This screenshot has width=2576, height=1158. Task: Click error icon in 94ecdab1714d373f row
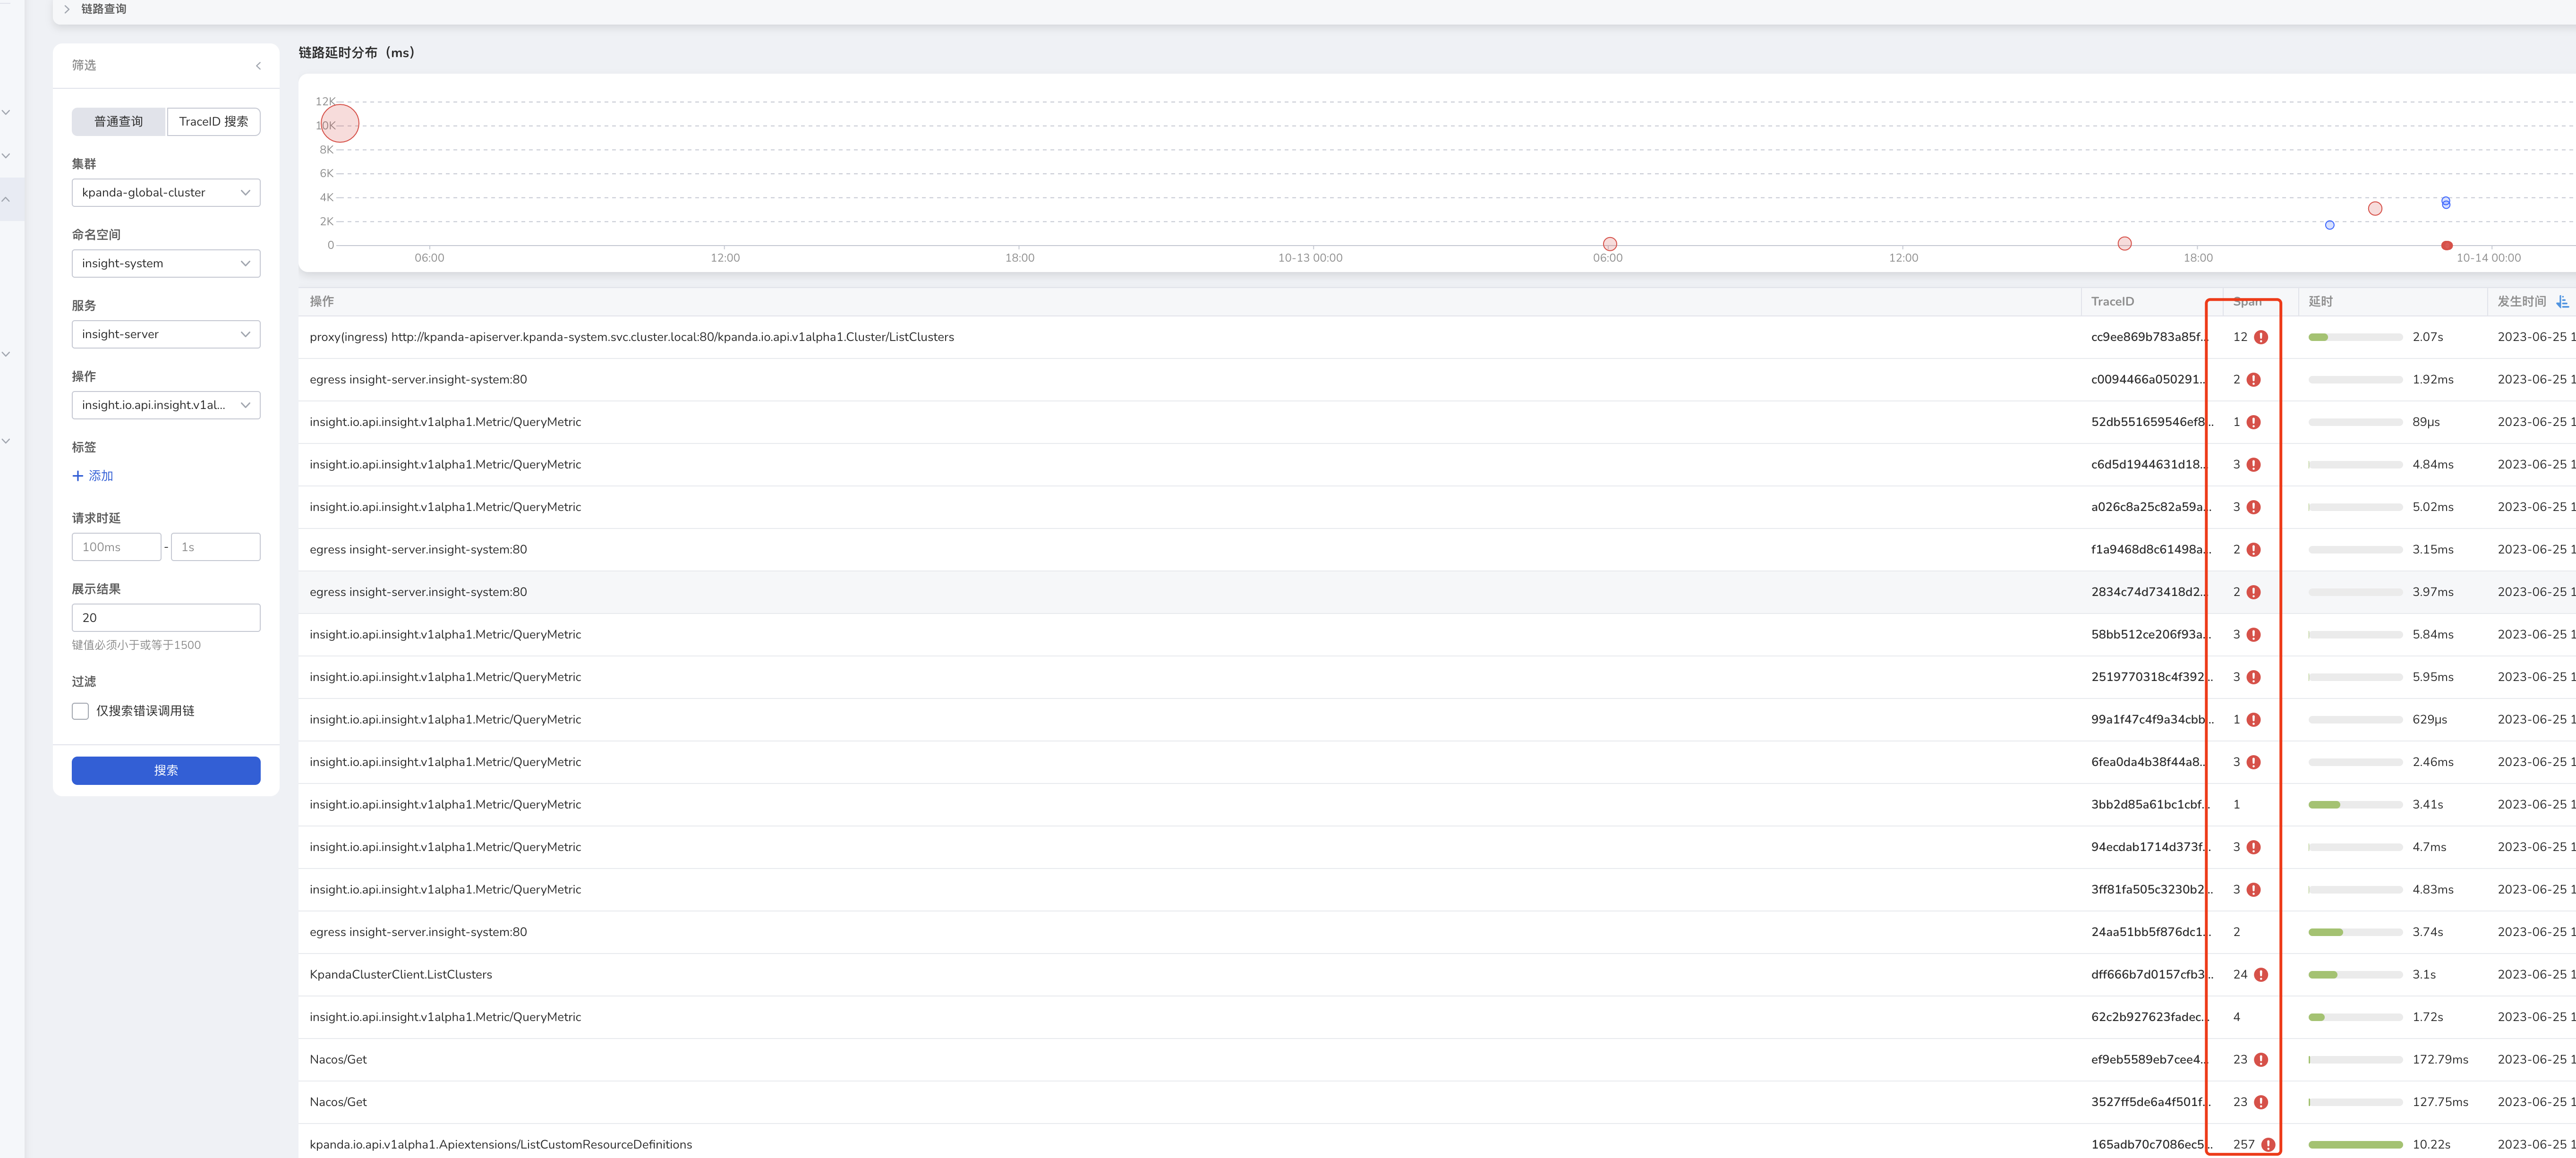(x=2254, y=847)
